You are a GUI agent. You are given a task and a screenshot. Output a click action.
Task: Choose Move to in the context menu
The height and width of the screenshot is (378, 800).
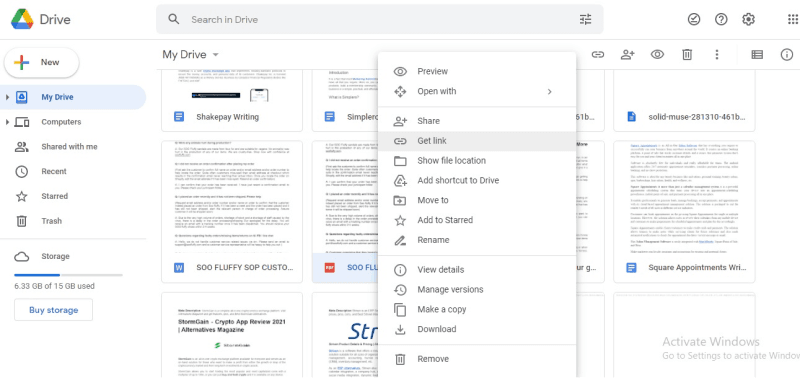(477, 200)
